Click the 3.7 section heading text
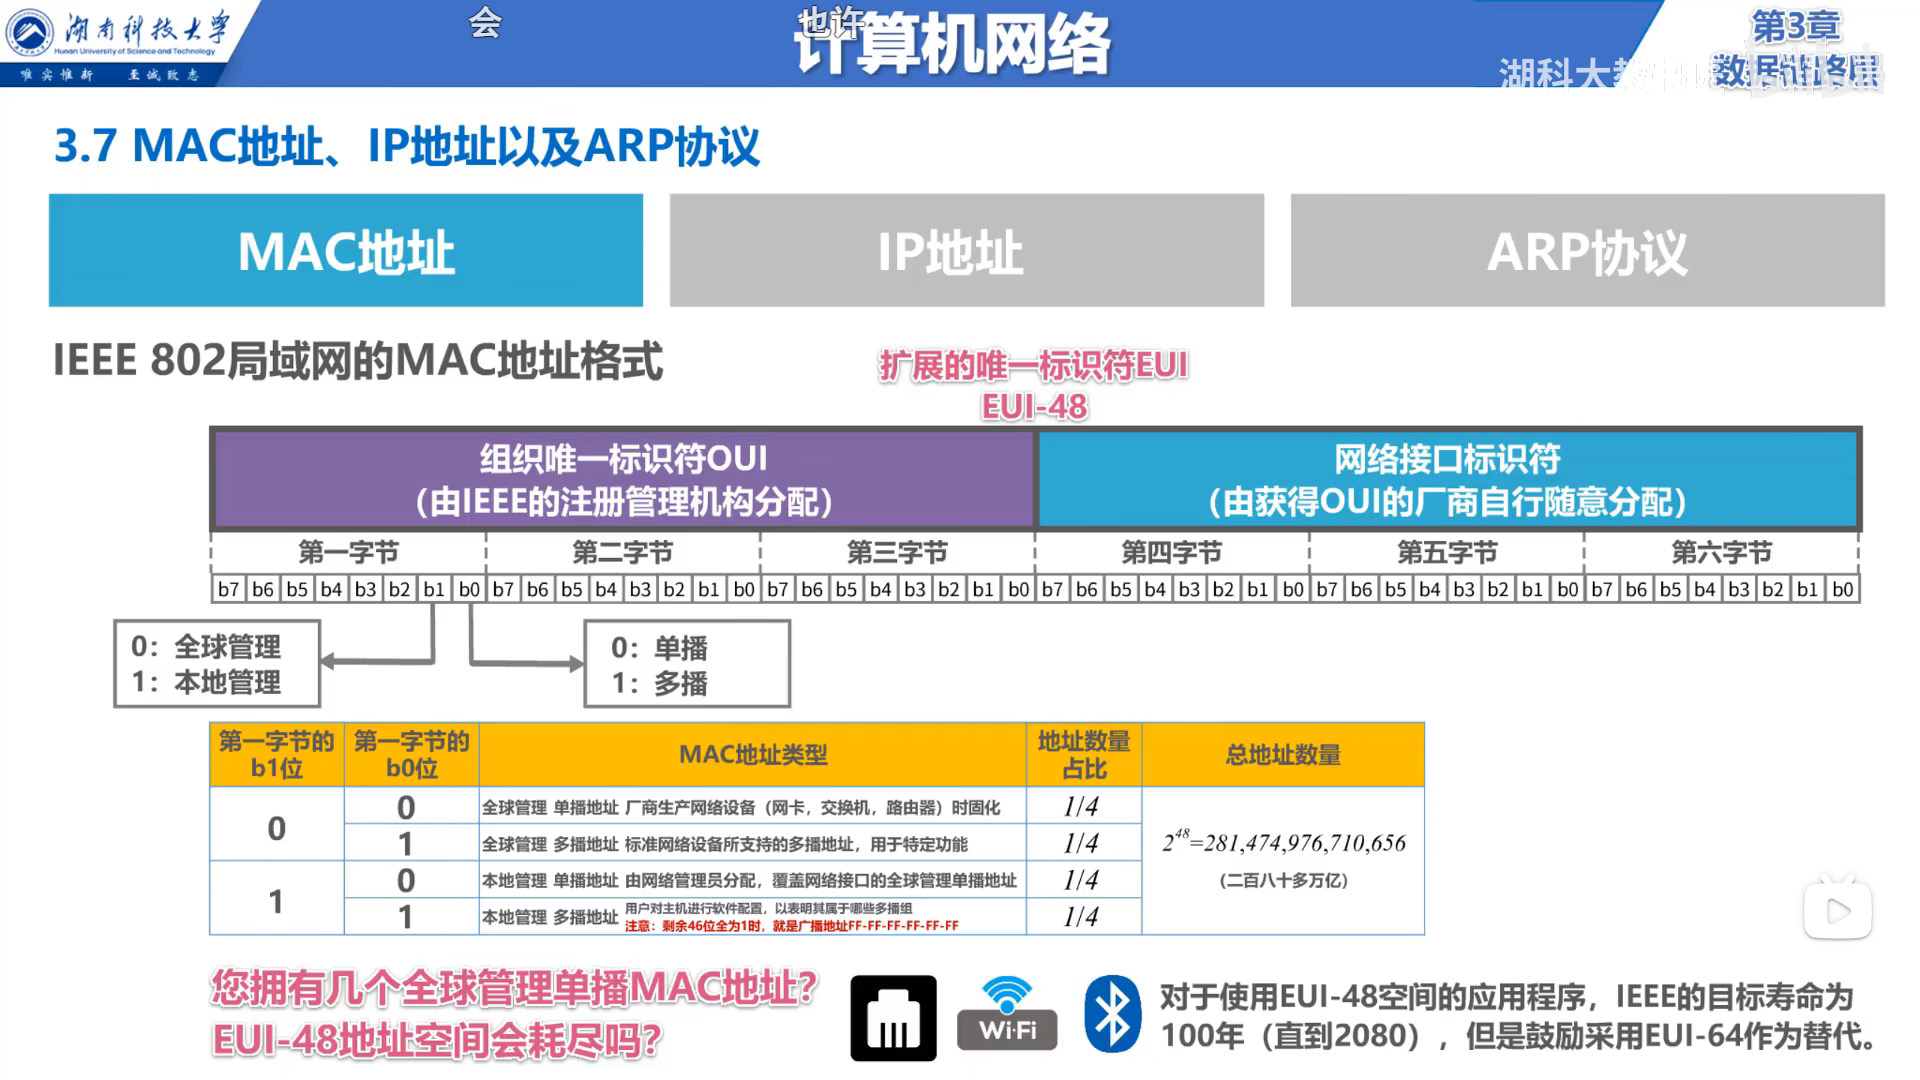Screen dimensions: 1920x1080 [406, 146]
